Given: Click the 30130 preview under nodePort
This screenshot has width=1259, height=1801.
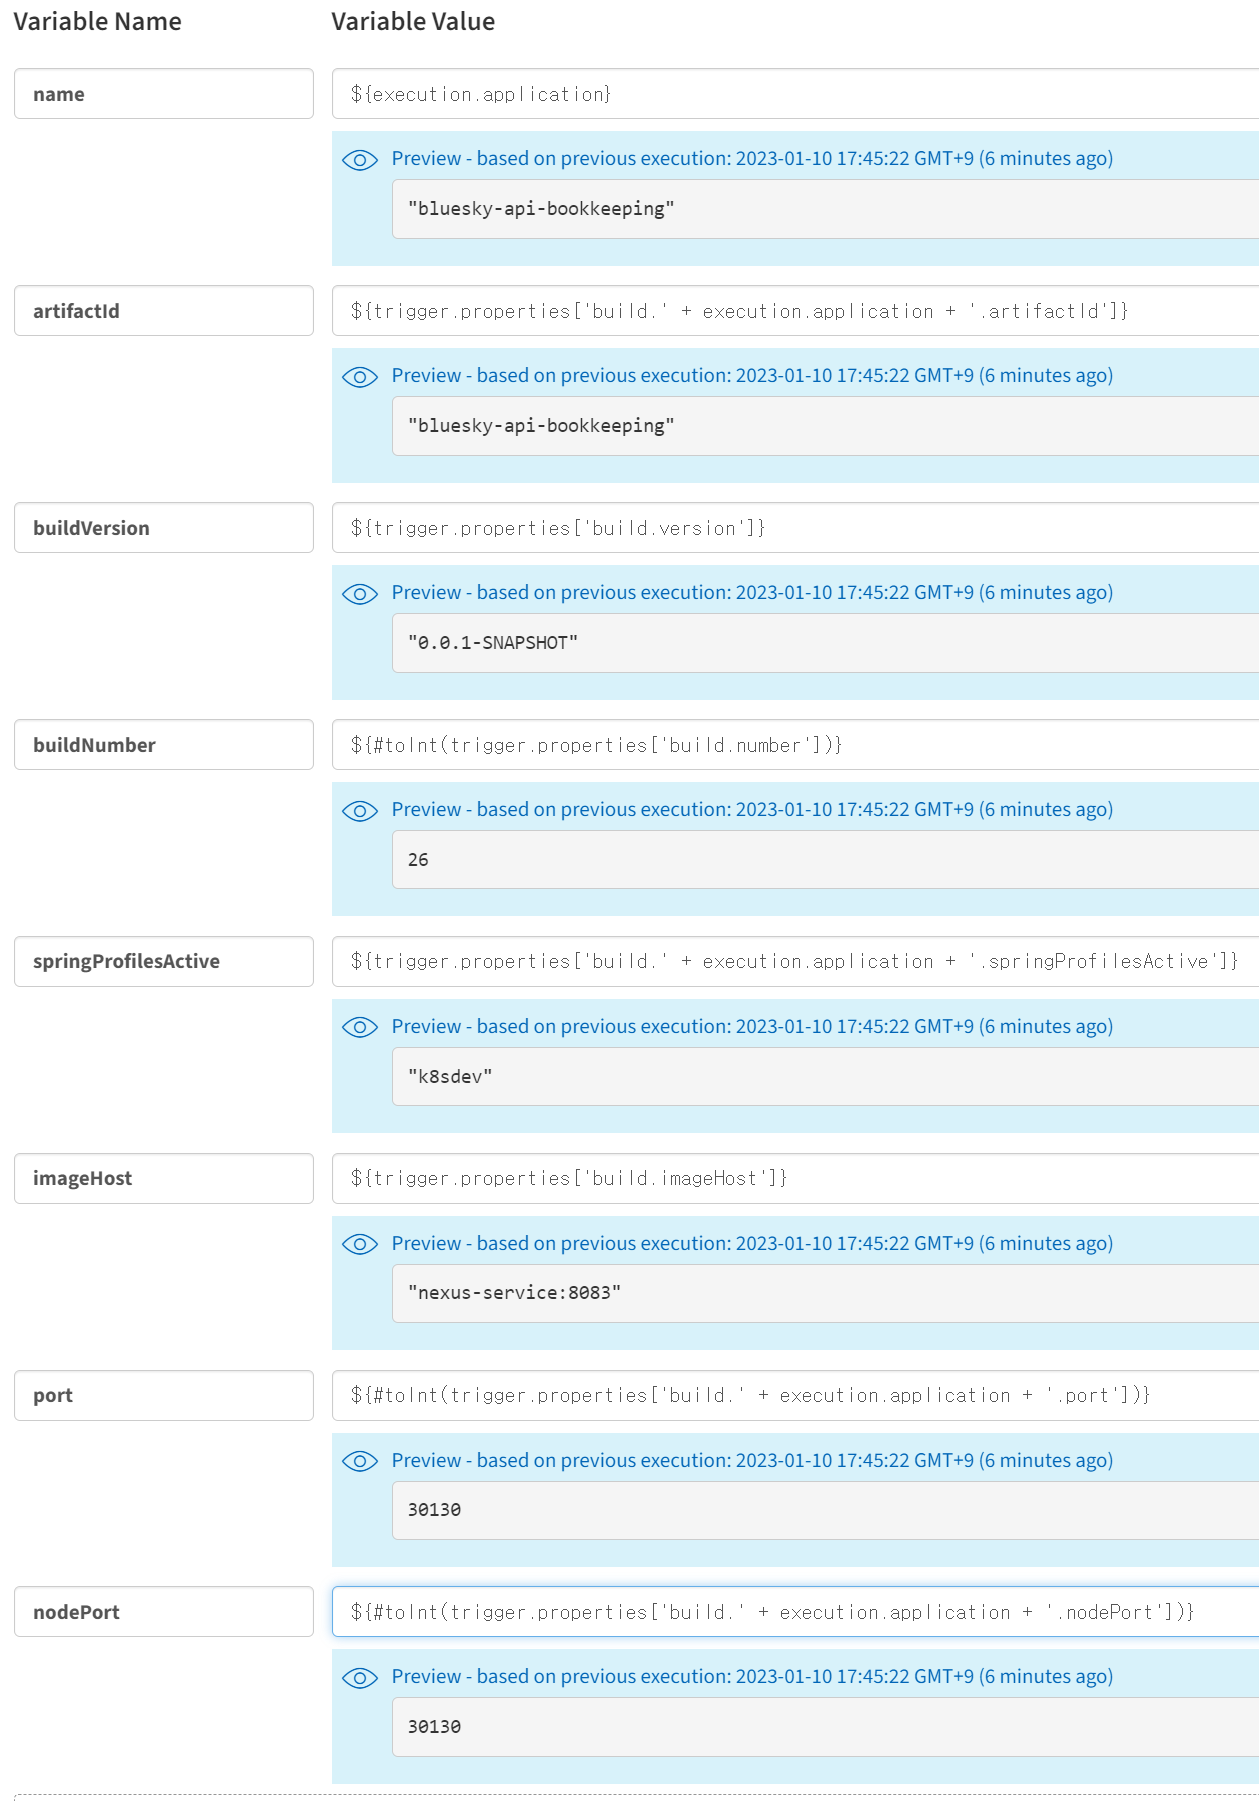Looking at the screenshot, I should pos(825,1727).
